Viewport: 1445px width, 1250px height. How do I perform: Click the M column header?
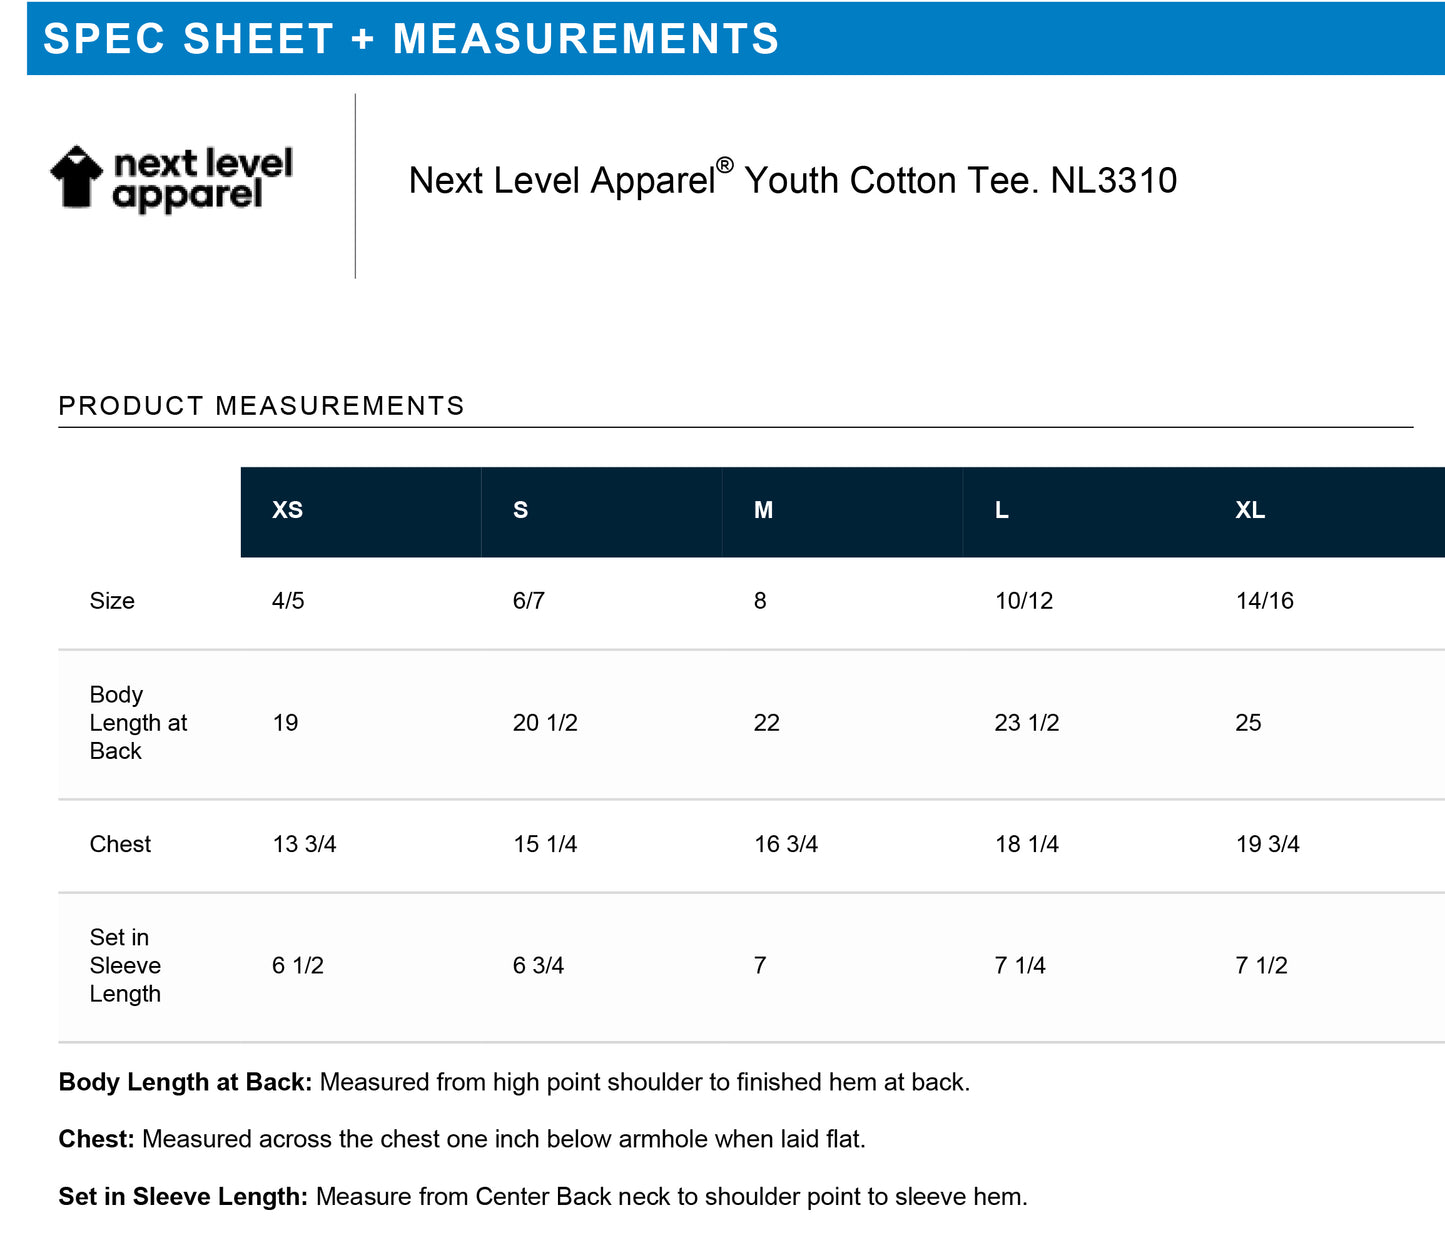coord(763,510)
